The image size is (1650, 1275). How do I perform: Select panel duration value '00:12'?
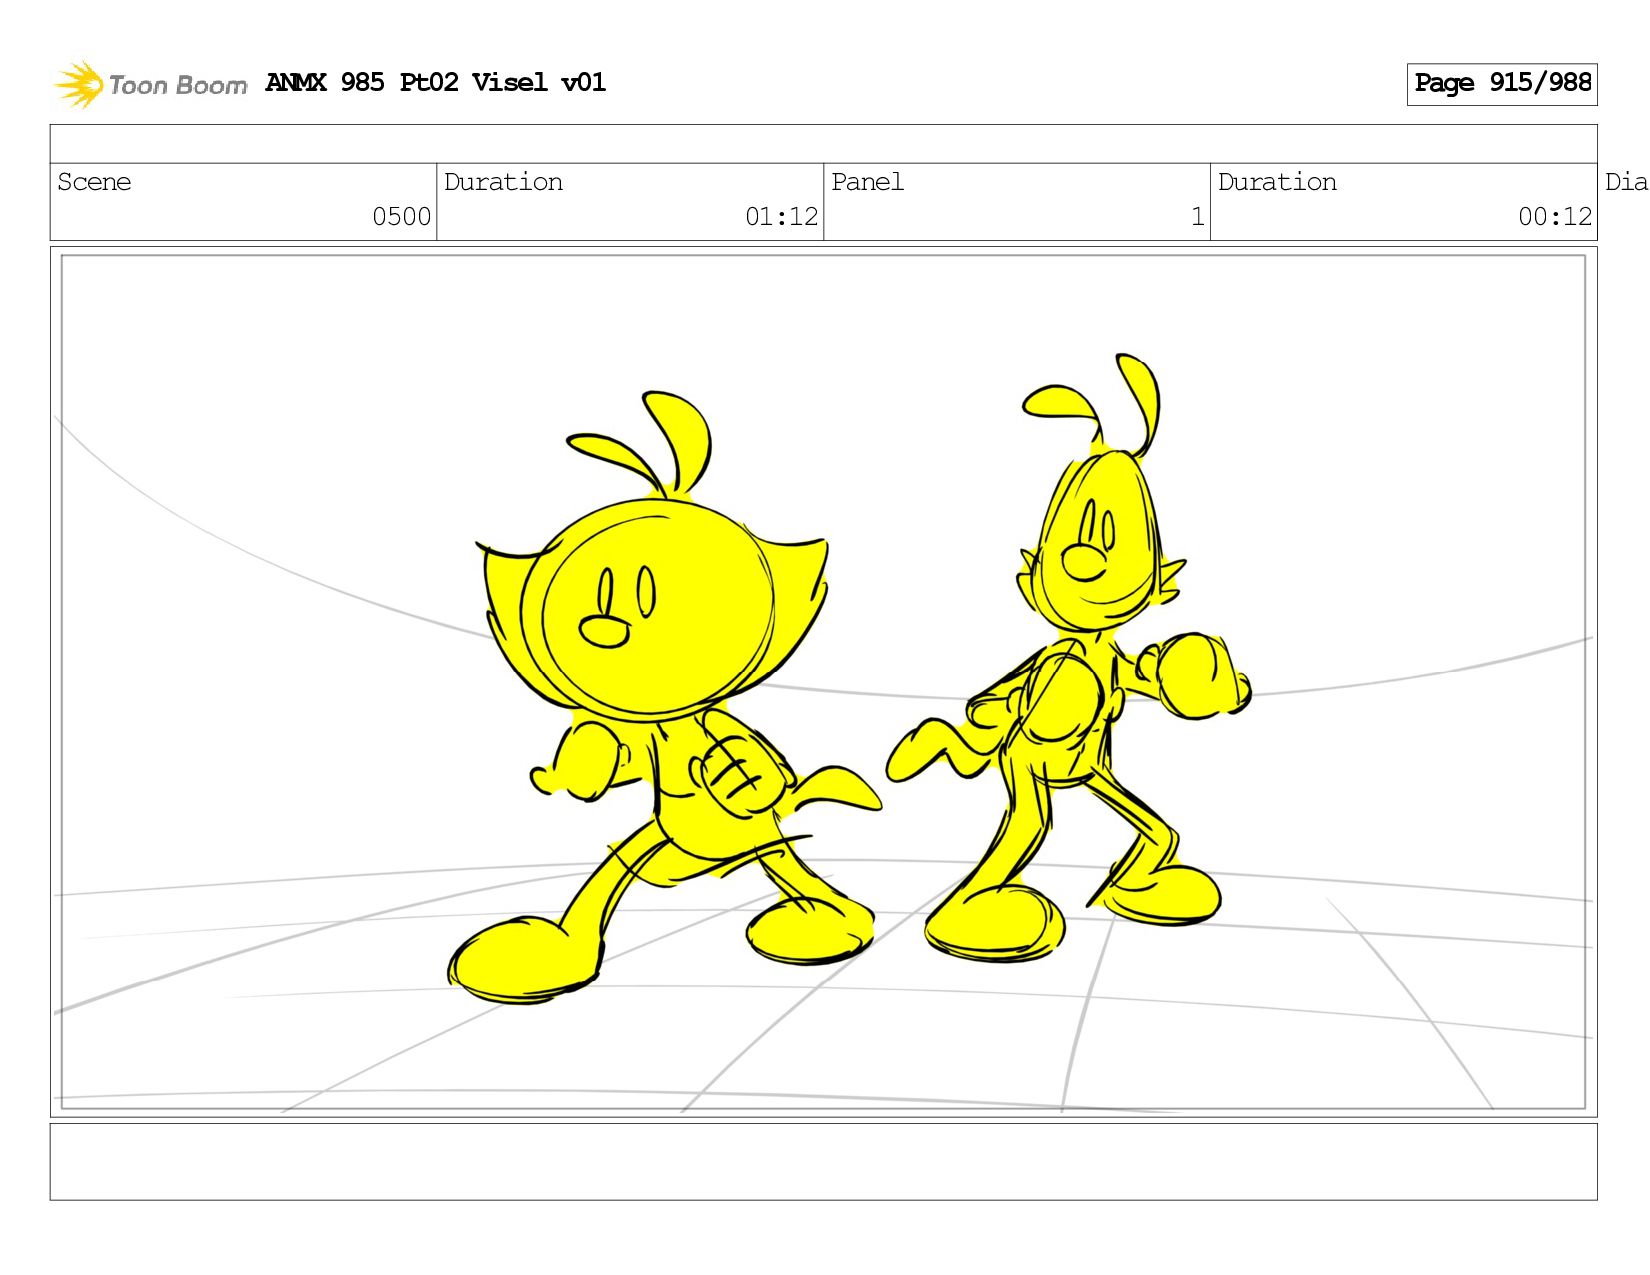coord(1554,217)
